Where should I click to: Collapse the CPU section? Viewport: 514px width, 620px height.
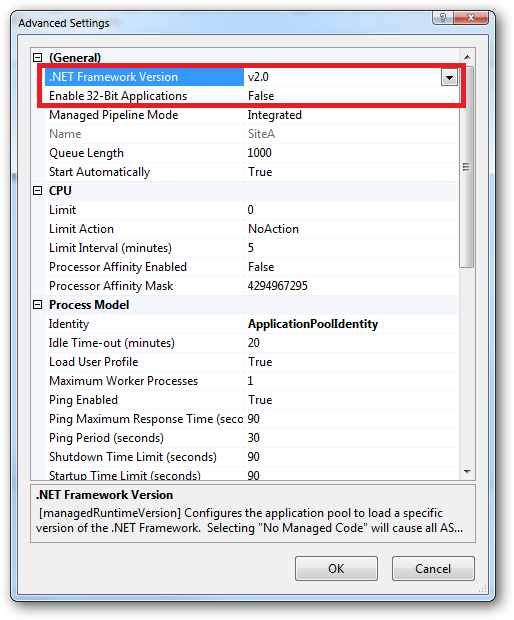(38, 191)
